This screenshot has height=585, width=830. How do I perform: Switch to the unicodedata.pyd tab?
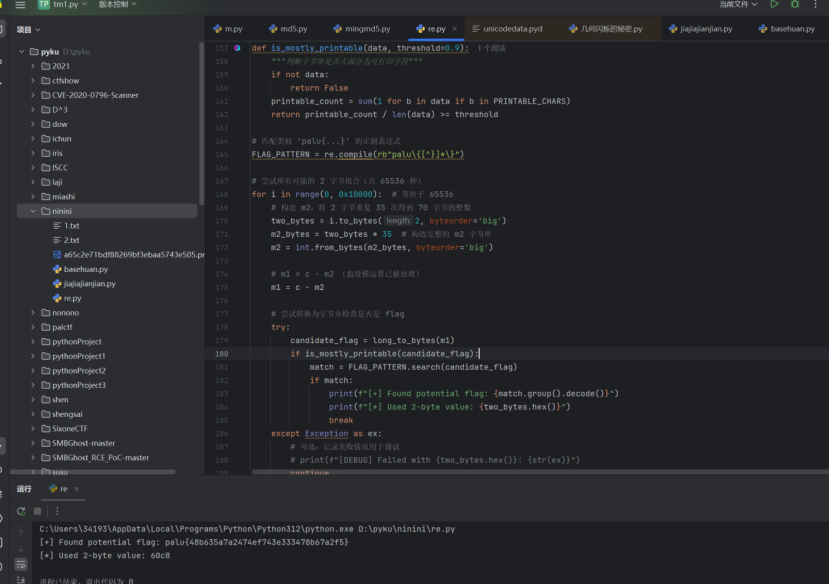[507, 29]
